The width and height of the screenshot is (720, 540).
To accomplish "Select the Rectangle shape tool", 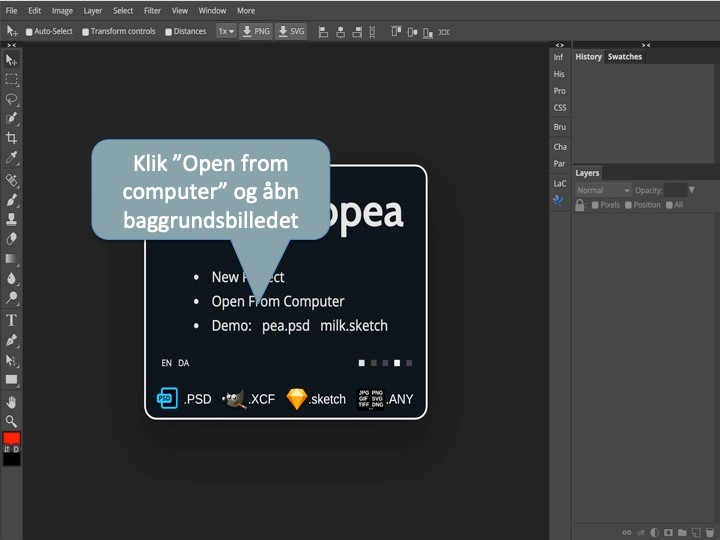I will tap(11, 380).
